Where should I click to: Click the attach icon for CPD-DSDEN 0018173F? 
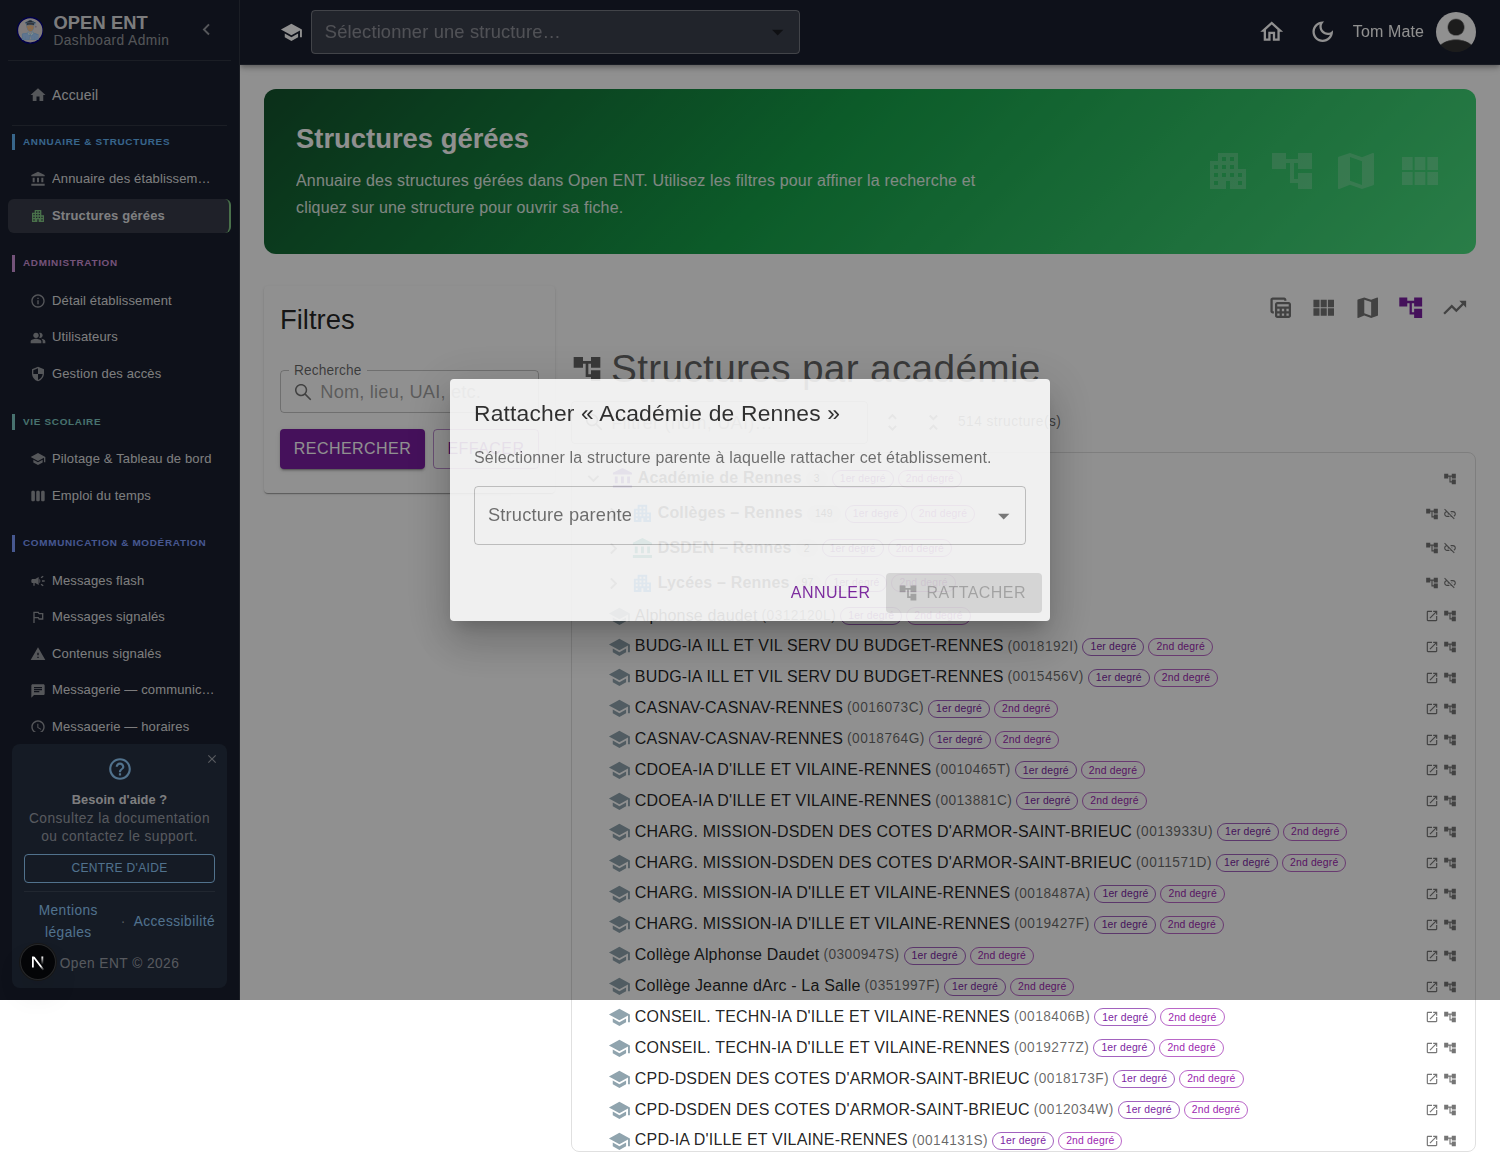tap(1450, 1079)
